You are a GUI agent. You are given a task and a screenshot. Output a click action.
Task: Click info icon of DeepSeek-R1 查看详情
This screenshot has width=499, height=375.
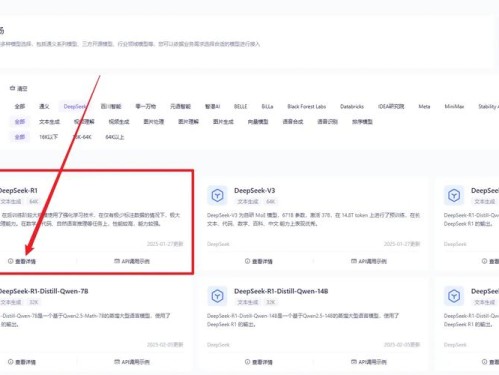coord(10,261)
